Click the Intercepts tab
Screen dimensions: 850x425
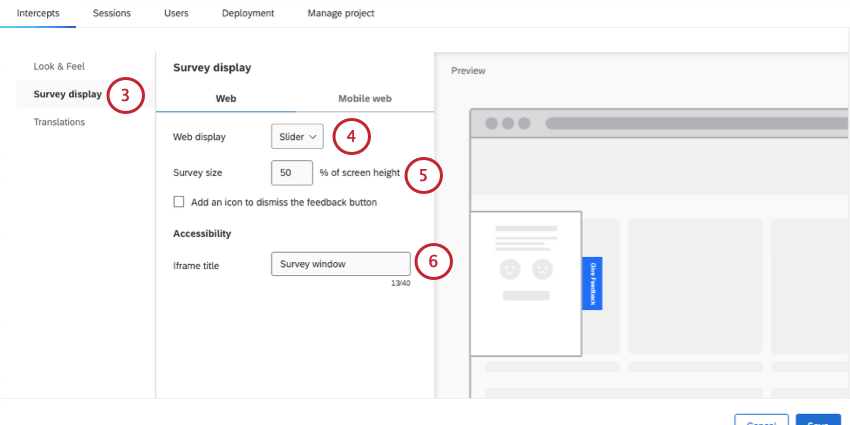[x=38, y=13]
